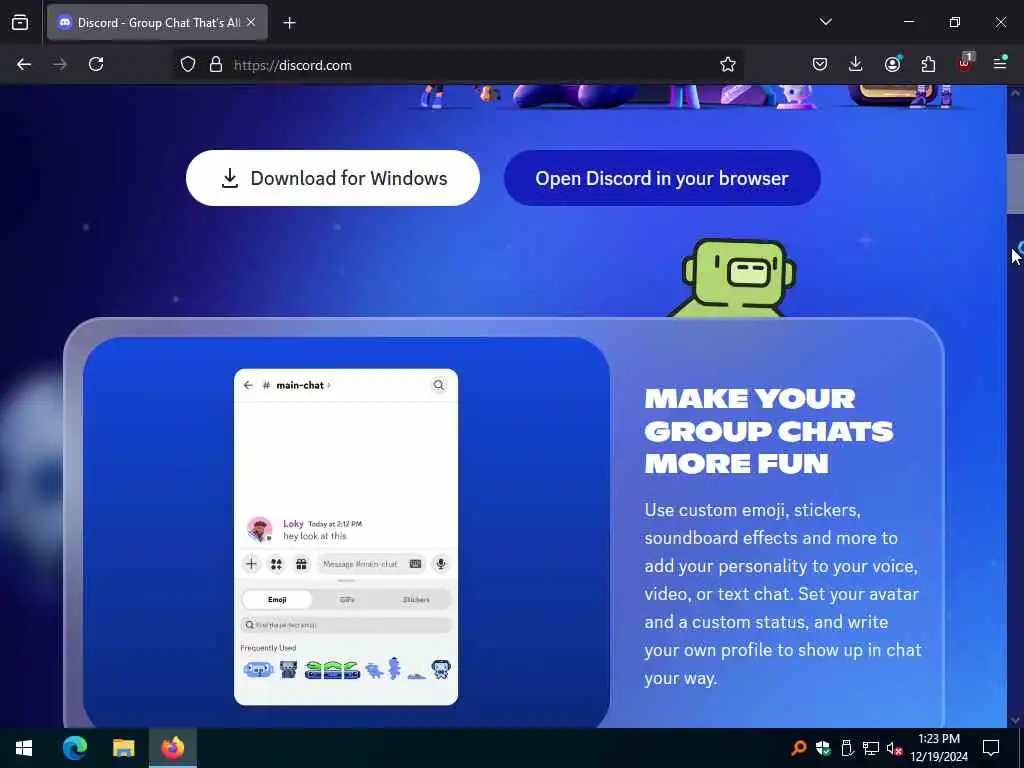Open the tracking protection shield icon

coord(188,65)
